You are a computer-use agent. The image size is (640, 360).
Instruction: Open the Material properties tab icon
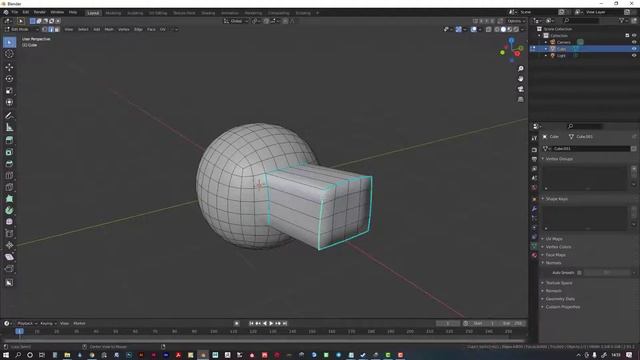pos(534,255)
